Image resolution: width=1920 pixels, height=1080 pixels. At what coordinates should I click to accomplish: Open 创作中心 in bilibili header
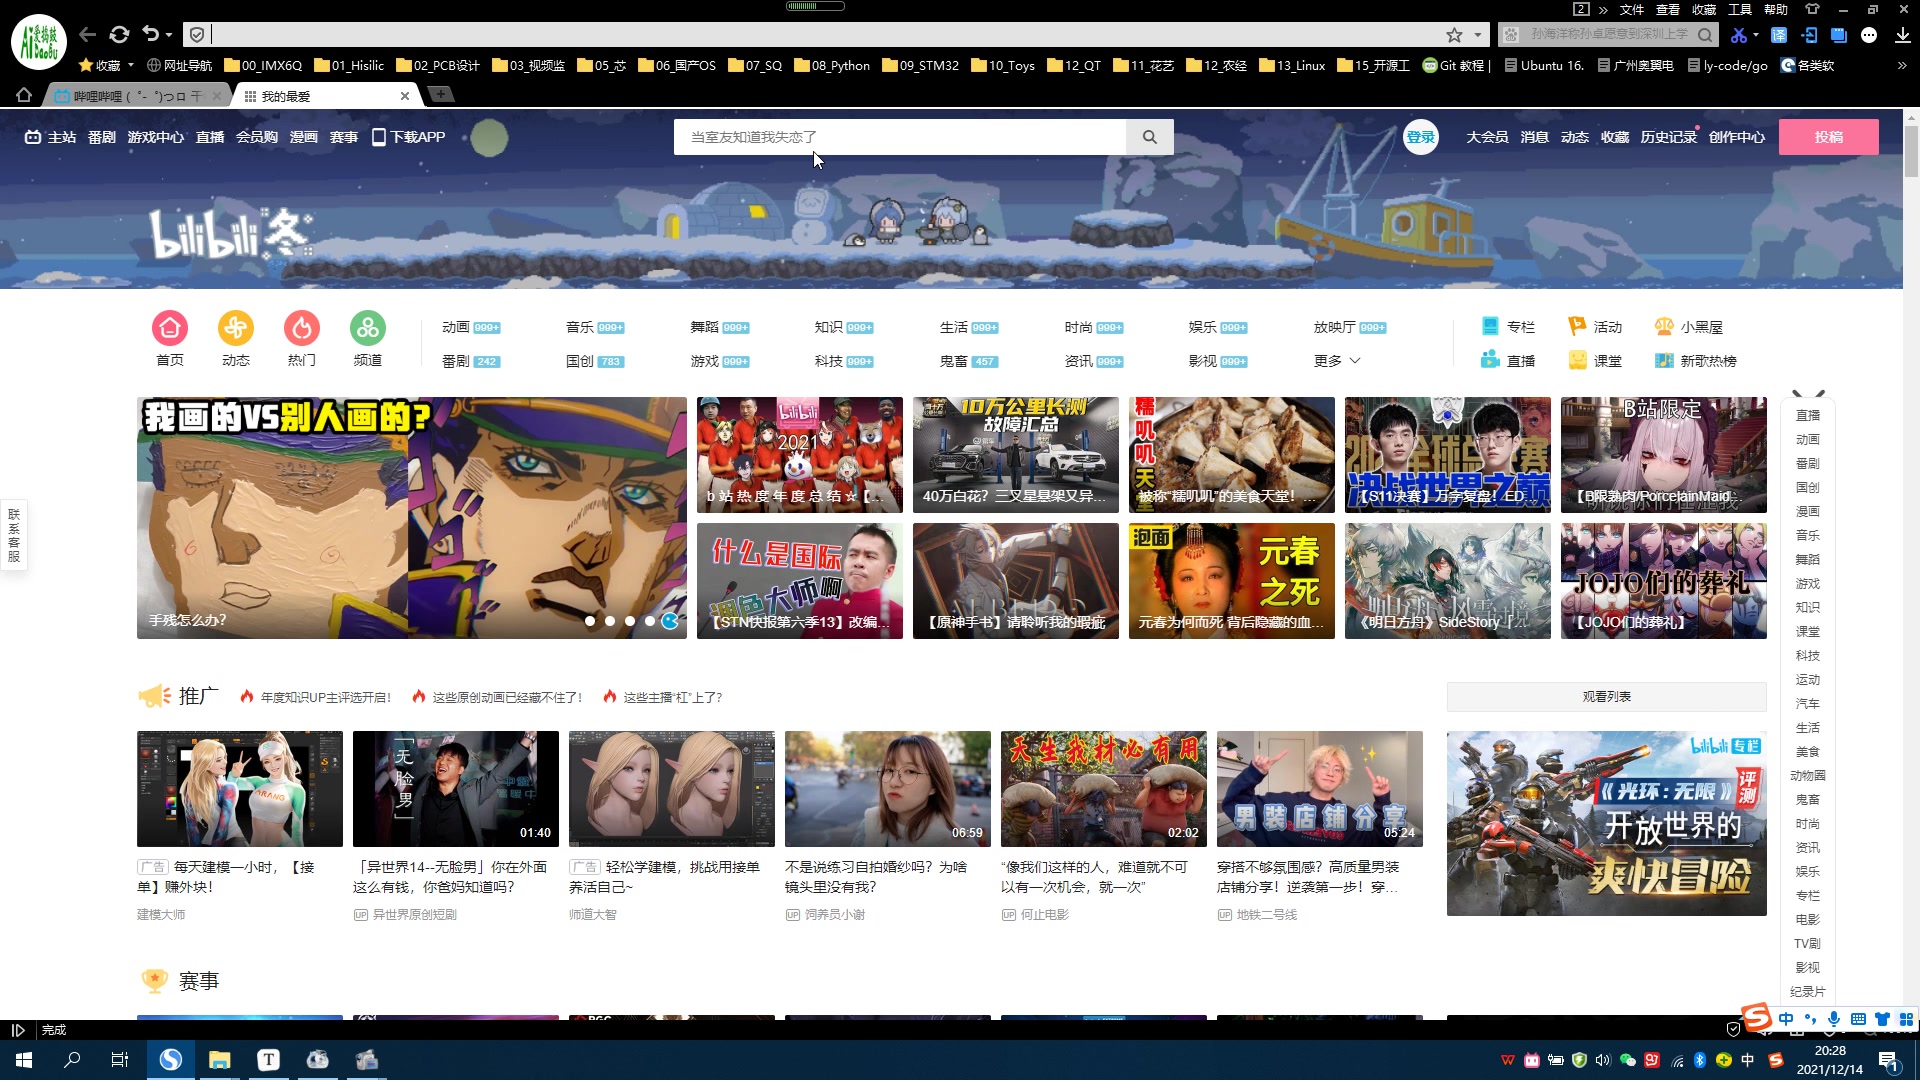tap(1737, 137)
